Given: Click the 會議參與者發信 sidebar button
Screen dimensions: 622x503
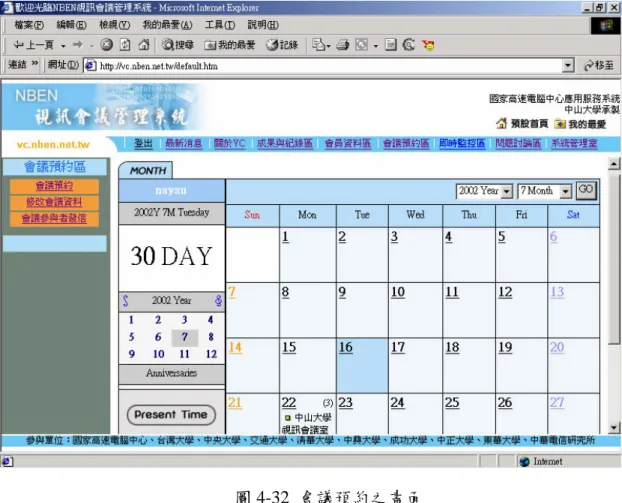Looking at the screenshot, I should click(54, 219).
